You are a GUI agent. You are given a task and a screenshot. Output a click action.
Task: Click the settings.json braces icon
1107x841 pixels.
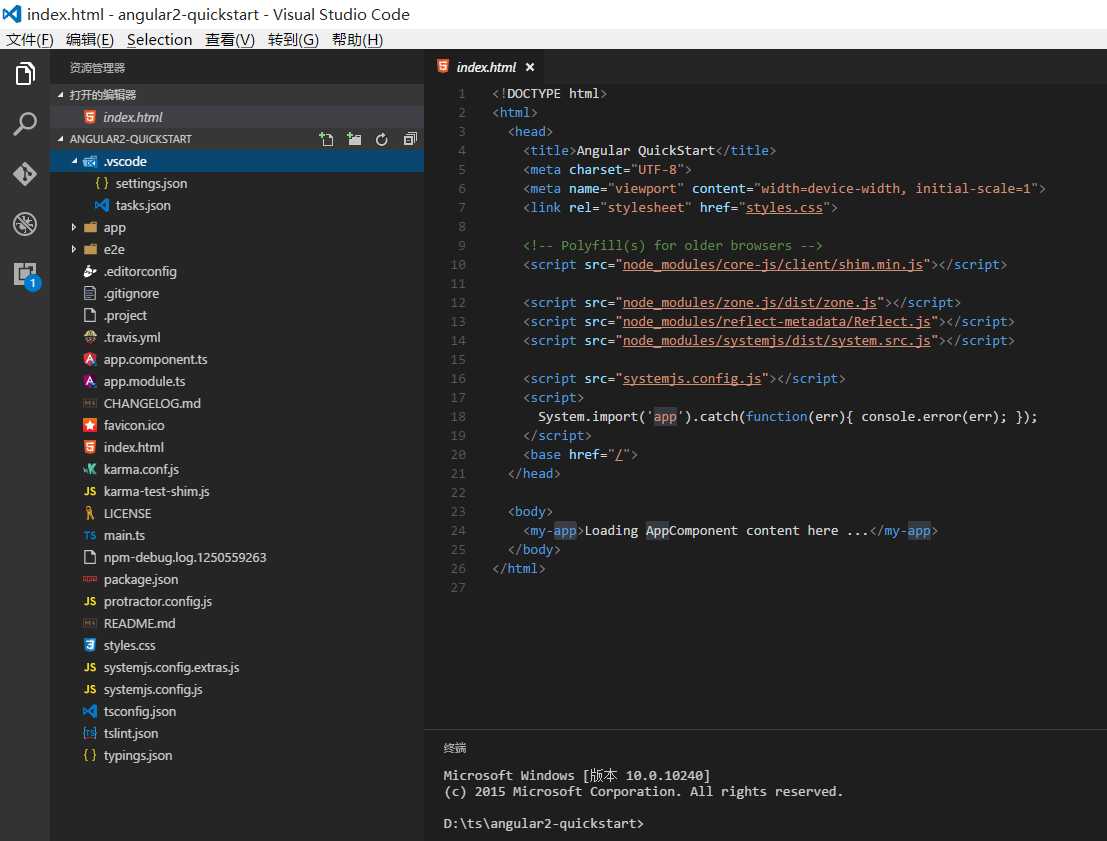(x=102, y=183)
